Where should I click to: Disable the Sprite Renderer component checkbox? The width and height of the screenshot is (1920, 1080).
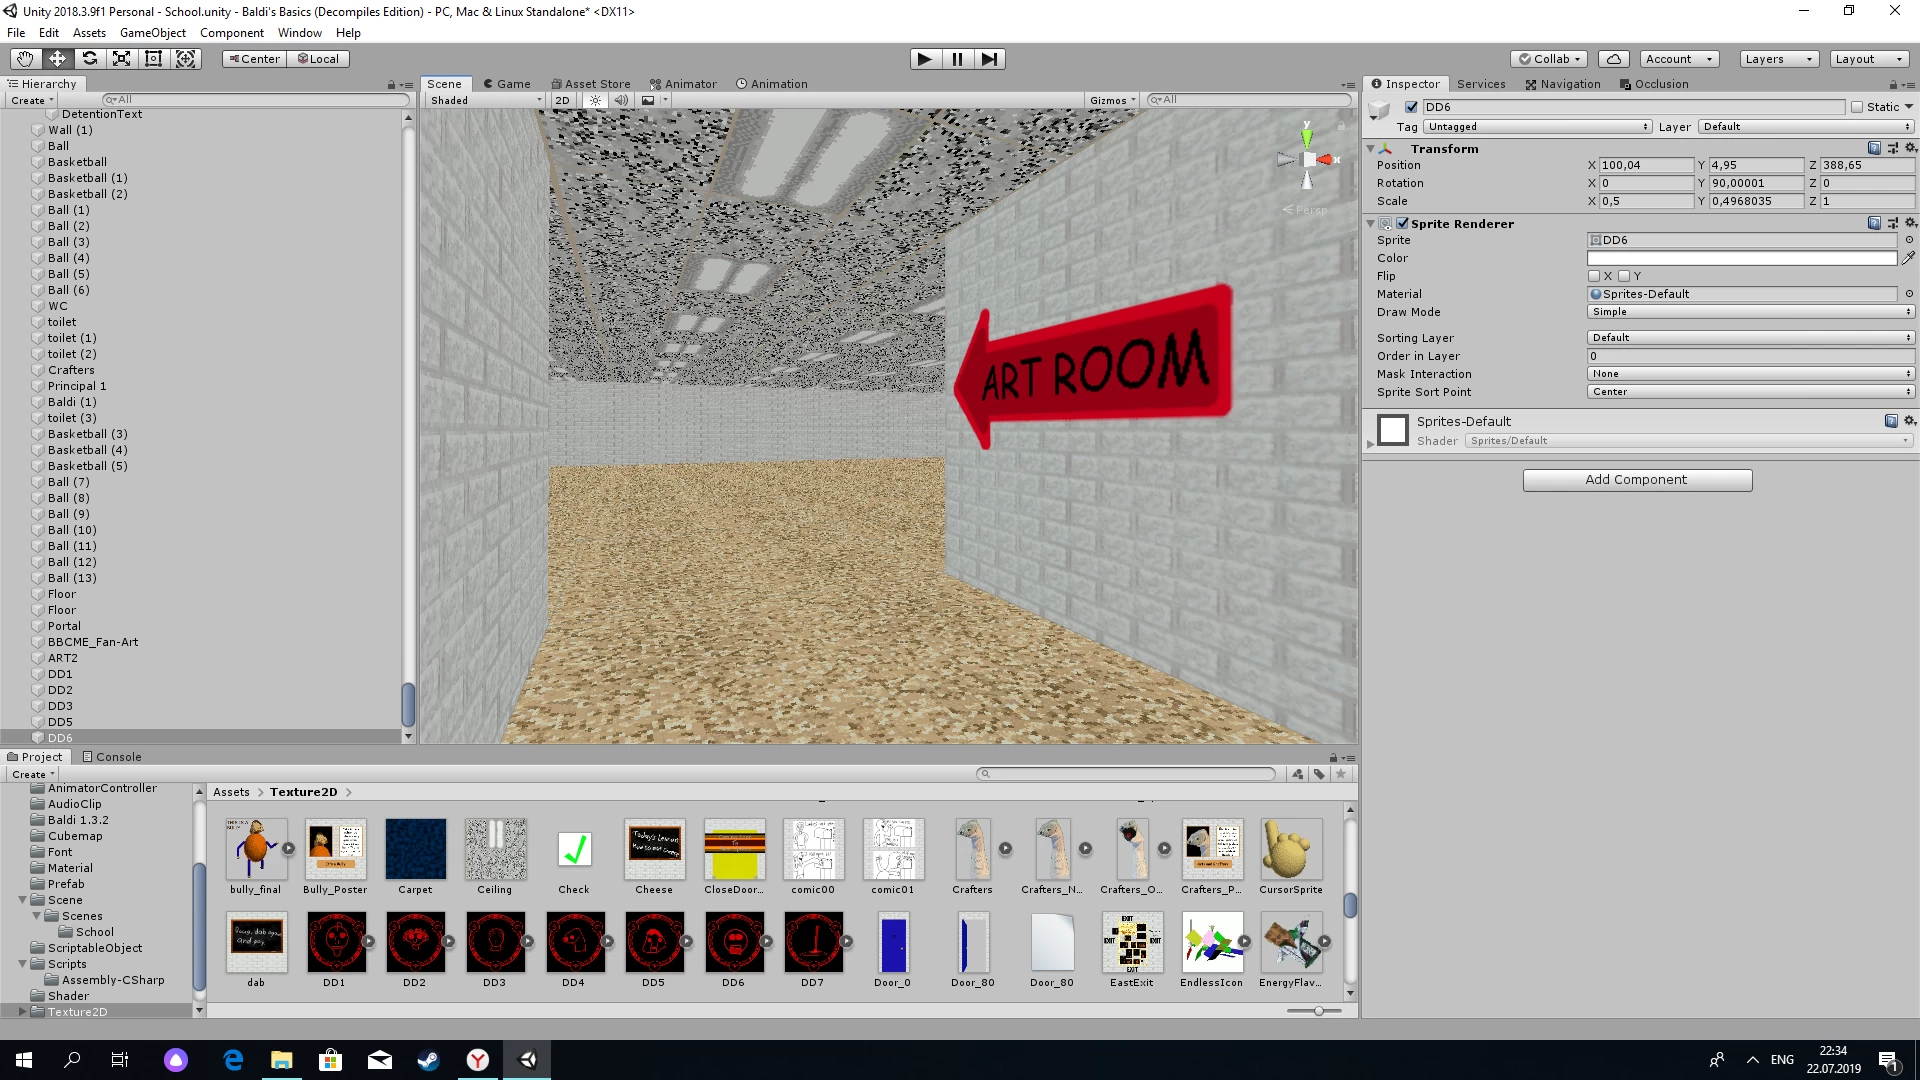click(x=1402, y=224)
